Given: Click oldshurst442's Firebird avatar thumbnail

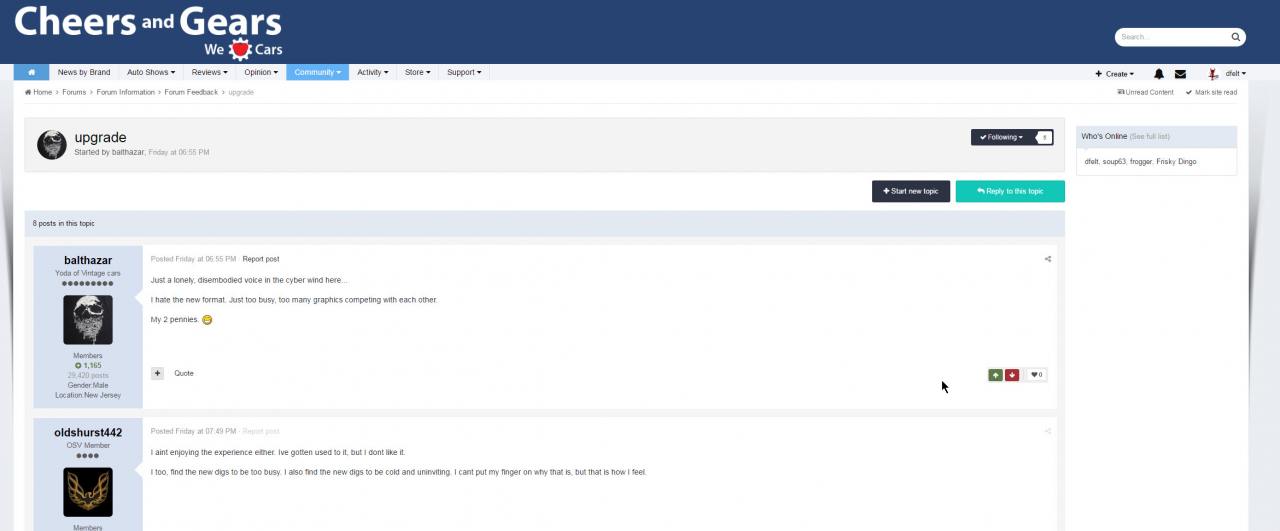Looking at the screenshot, I should tap(88, 492).
